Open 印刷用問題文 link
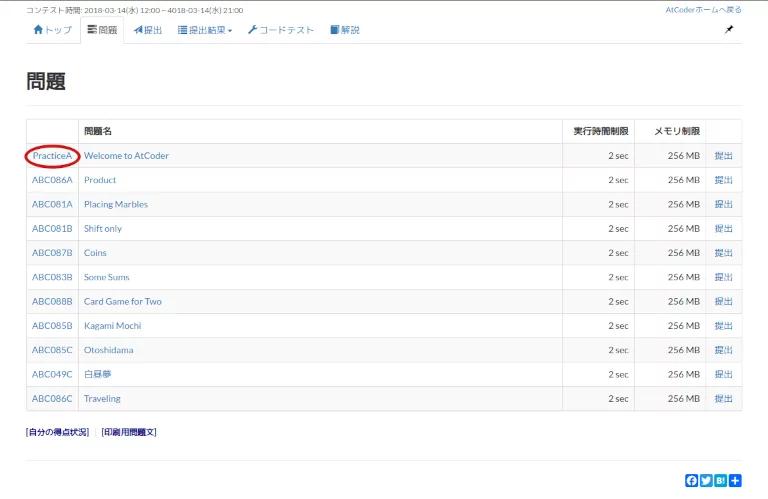This screenshot has width=768, height=499. pos(129,432)
